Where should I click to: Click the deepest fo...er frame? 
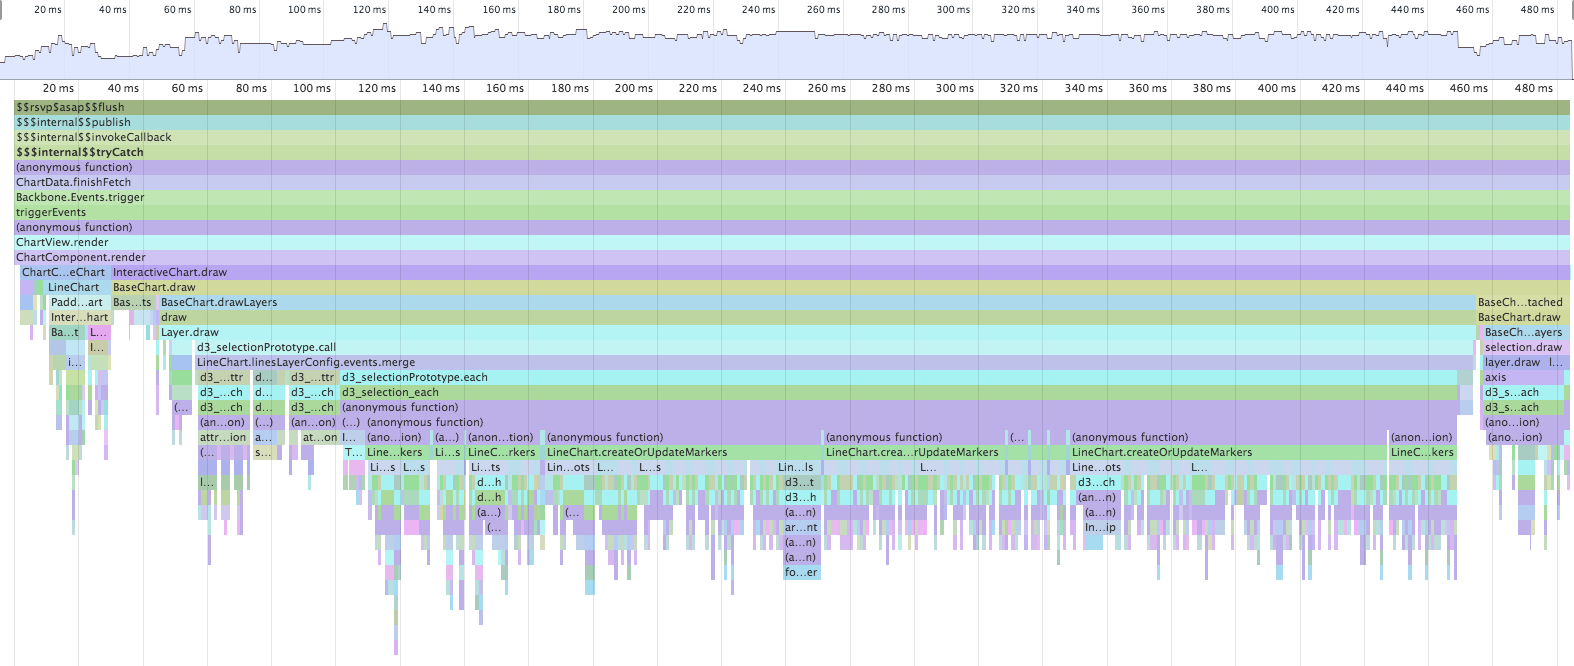(x=801, y=572)
